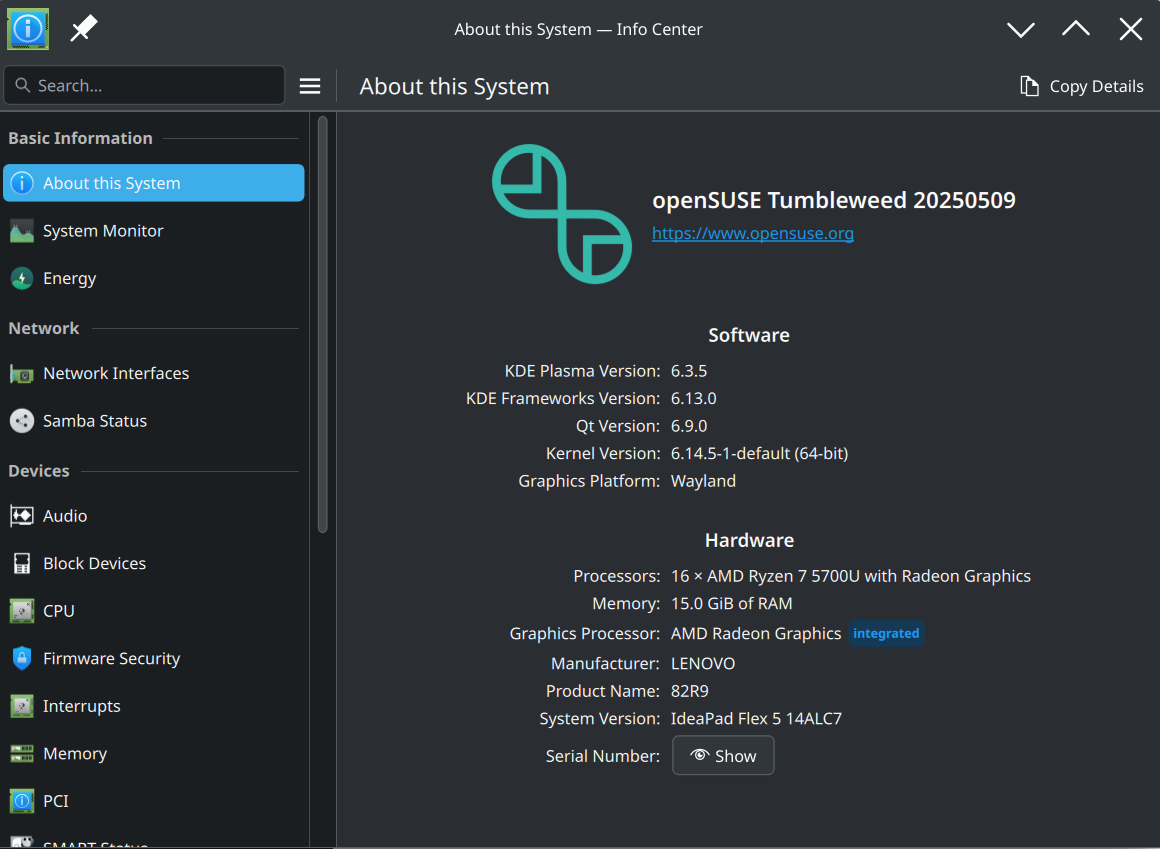Go to Samba Status page

154,421
